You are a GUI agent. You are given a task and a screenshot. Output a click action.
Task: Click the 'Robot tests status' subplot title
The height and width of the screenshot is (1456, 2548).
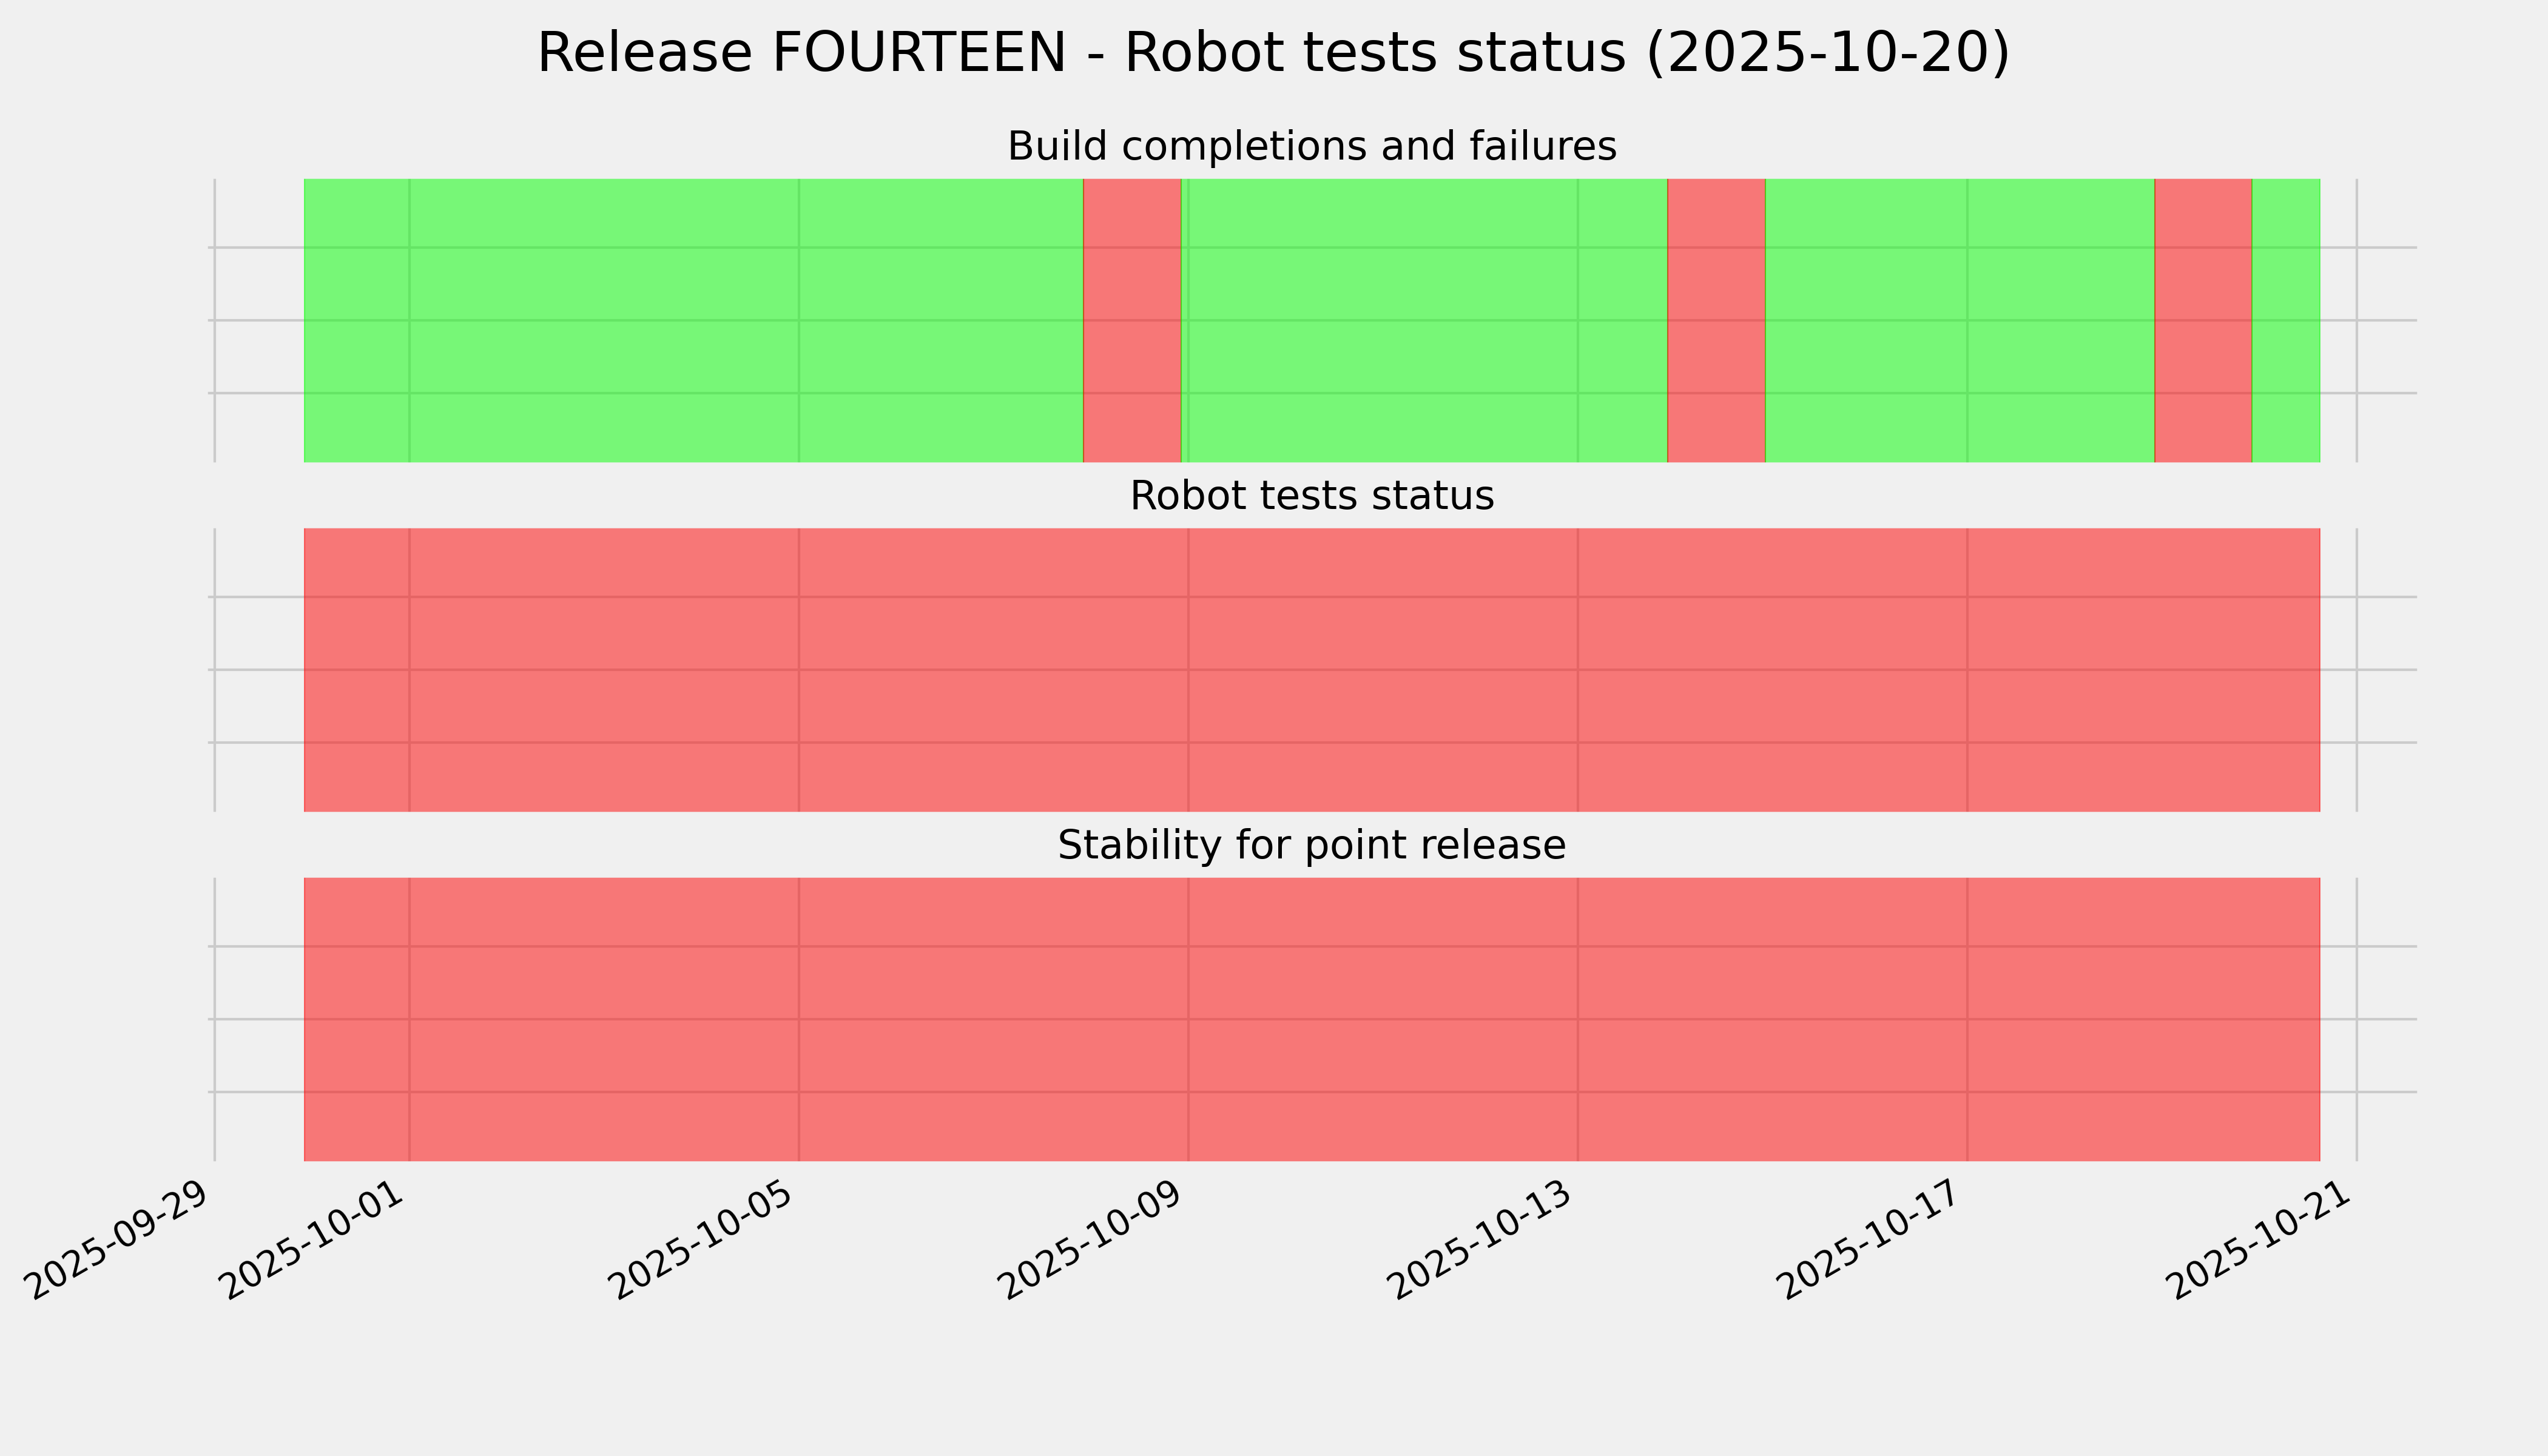[x=1311, y=496]
